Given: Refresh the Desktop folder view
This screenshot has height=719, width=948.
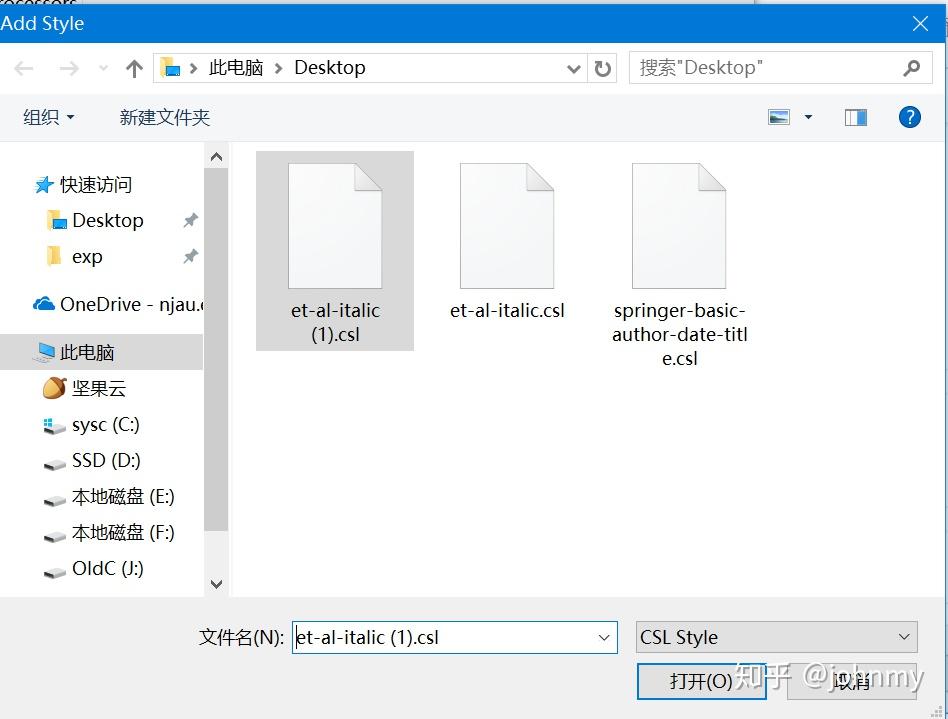Looking at the screenshot, I should tap(601, 67).
